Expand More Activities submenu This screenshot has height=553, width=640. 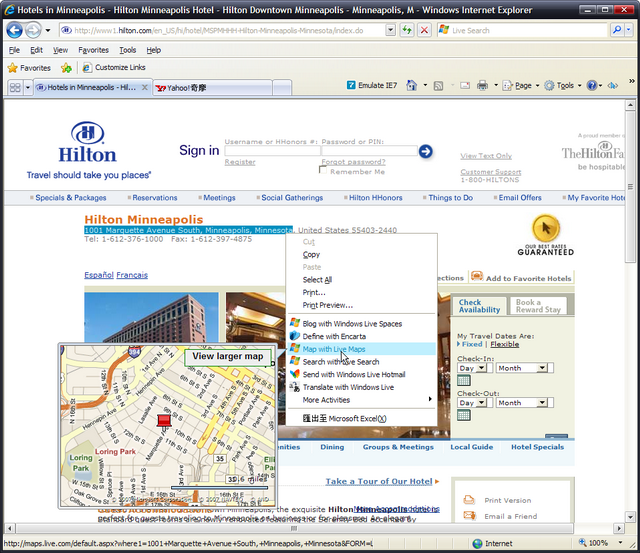[362, 400]
